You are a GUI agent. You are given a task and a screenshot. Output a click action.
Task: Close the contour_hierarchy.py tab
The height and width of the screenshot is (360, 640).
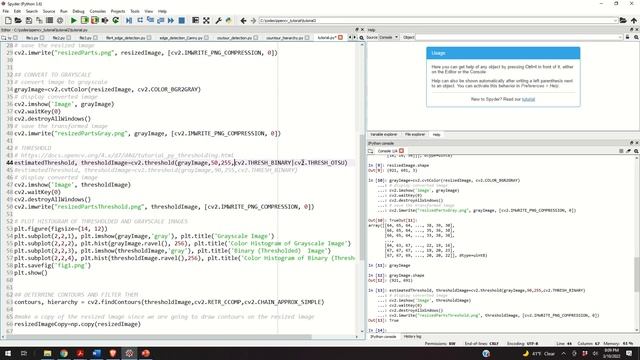(307, 38)
